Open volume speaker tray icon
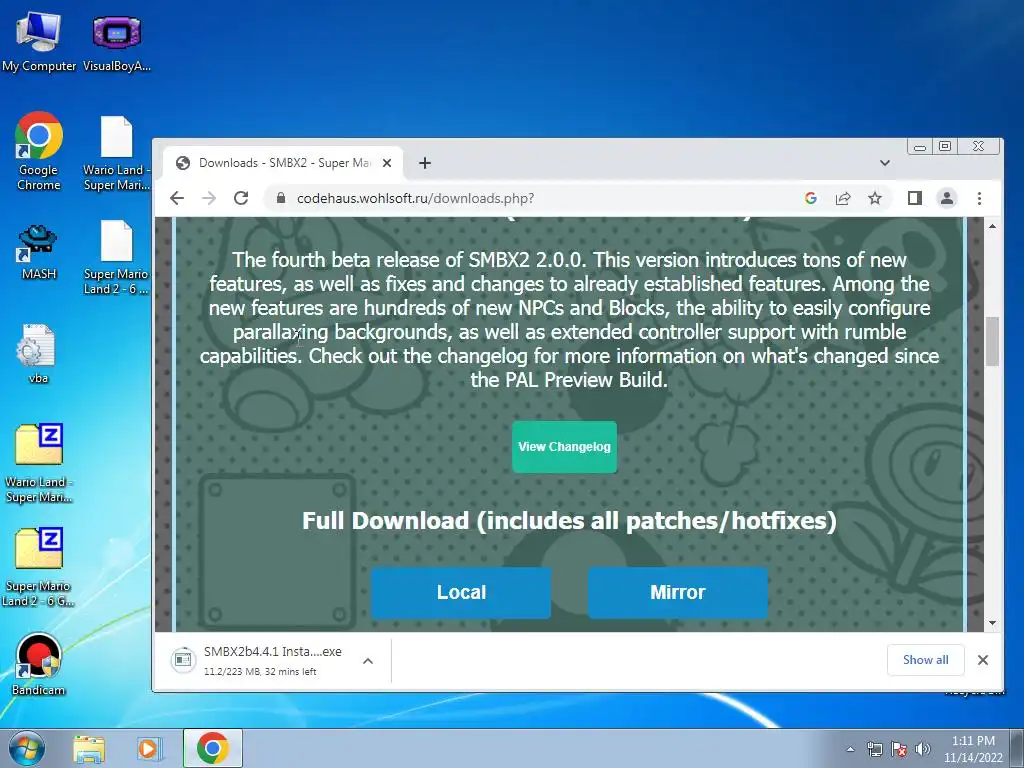This screenshot has height=768, width=1024. click(x=923, y=749)
